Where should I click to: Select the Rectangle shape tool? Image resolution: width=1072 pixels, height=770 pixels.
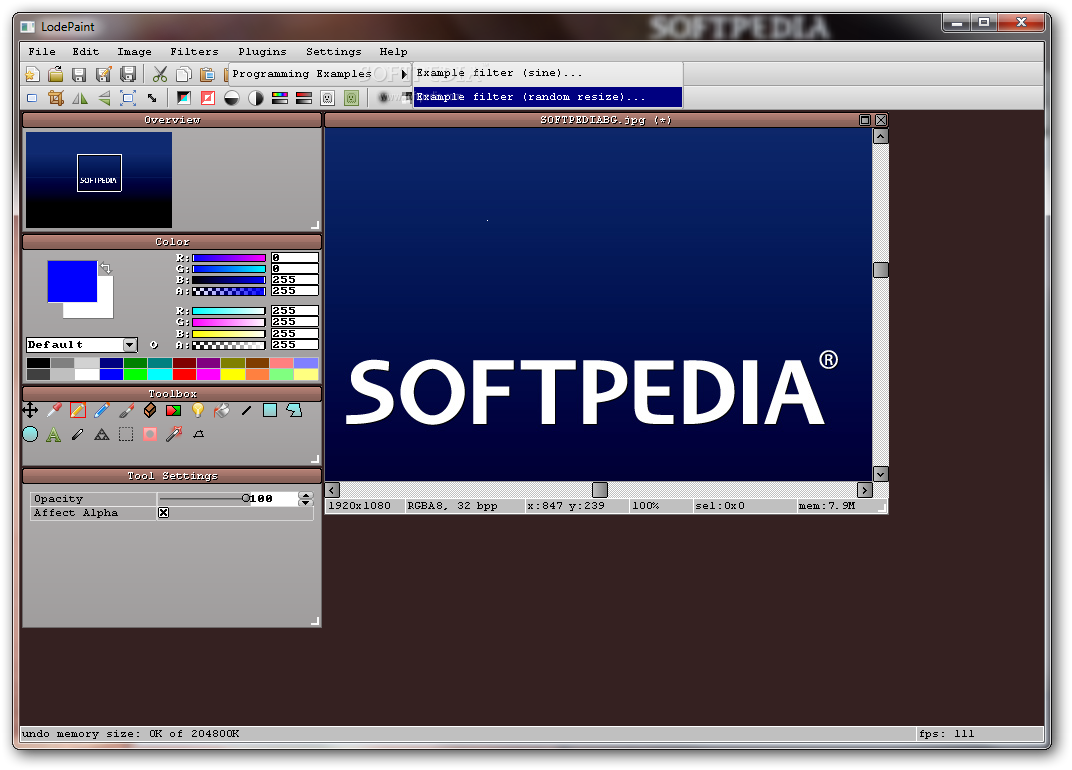pyautogui.click(x=270, y=410)
